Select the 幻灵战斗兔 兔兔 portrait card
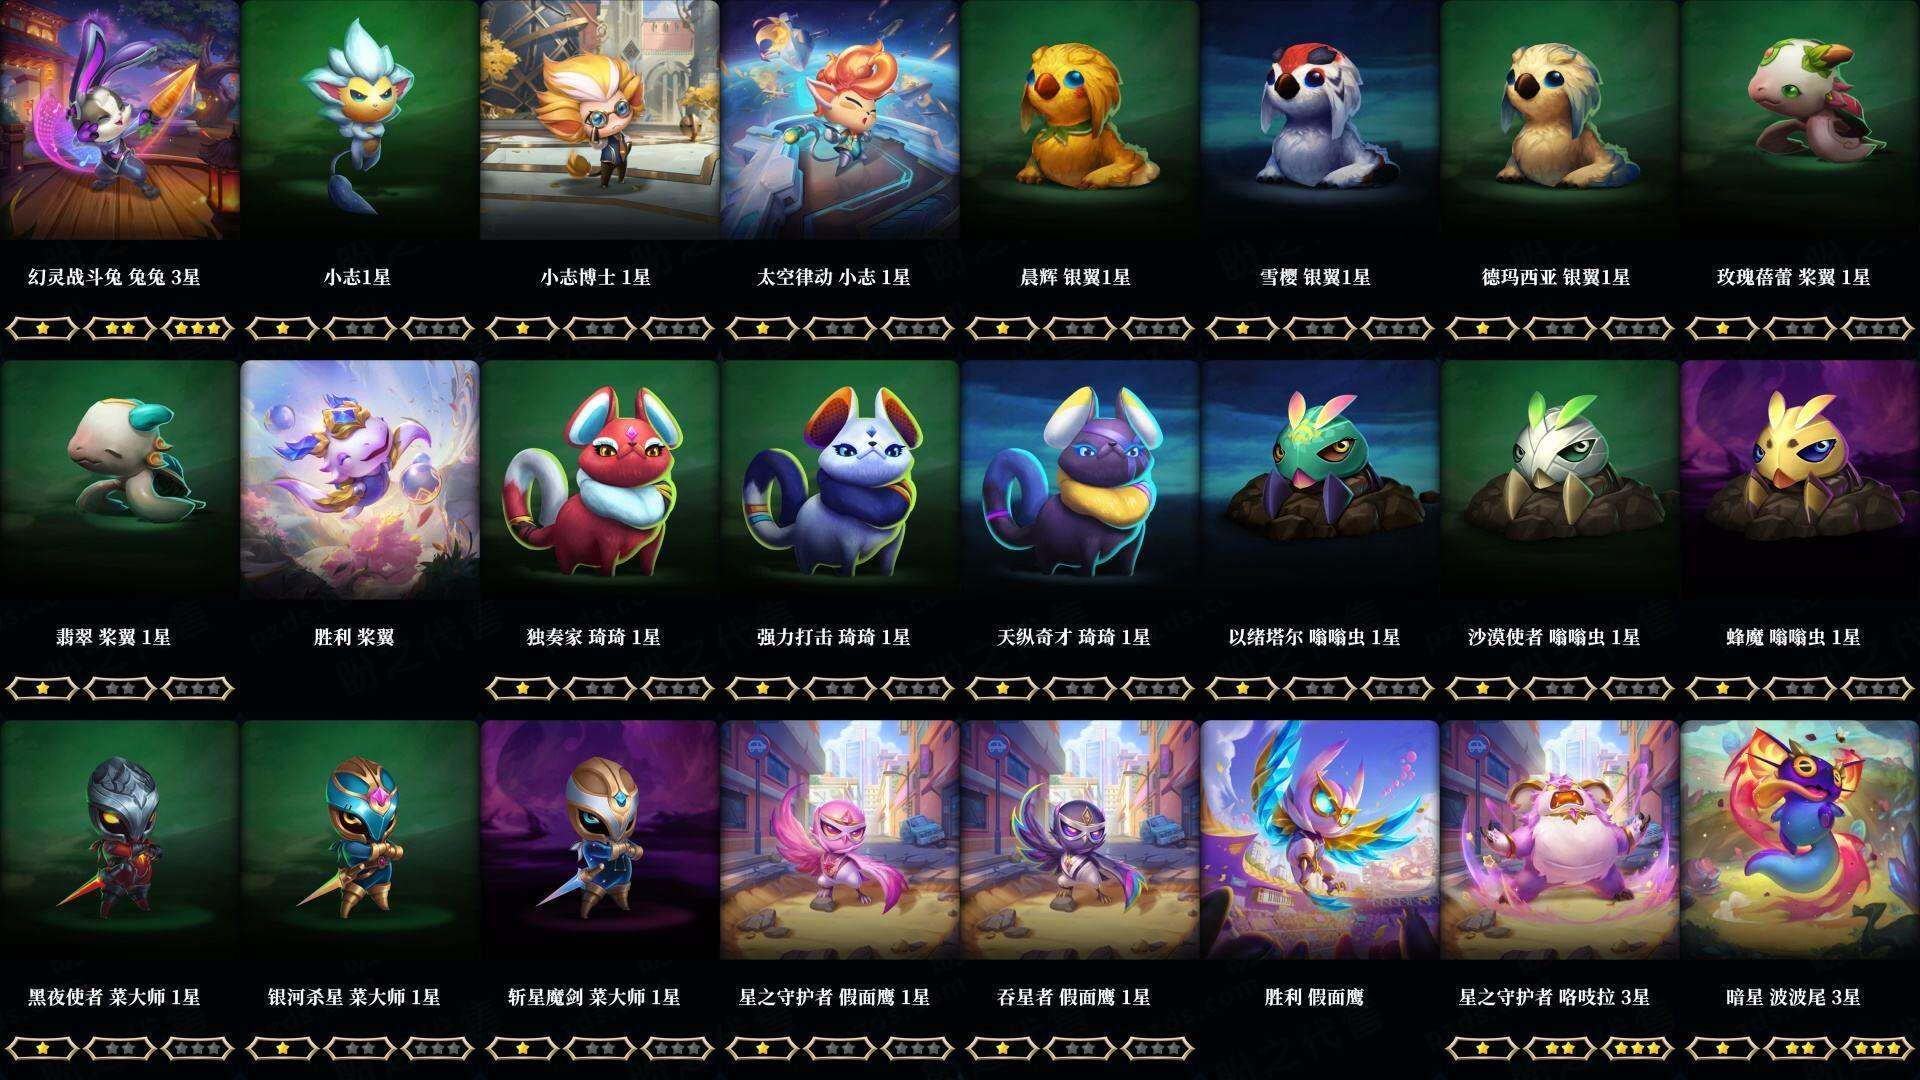This screenshot has height=1080, width=1920. 120,120
